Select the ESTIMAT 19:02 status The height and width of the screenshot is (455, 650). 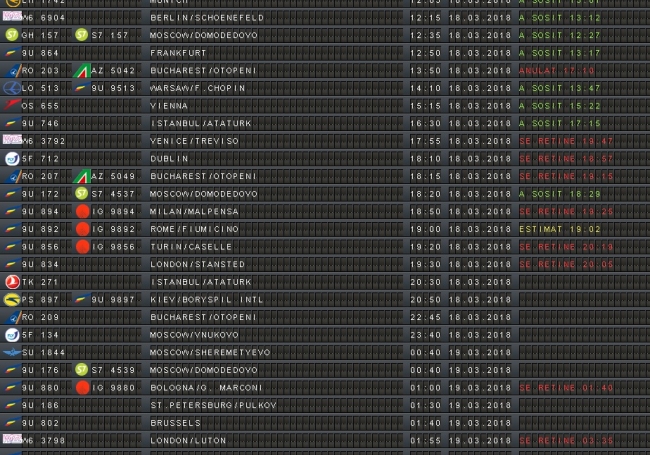560,229
